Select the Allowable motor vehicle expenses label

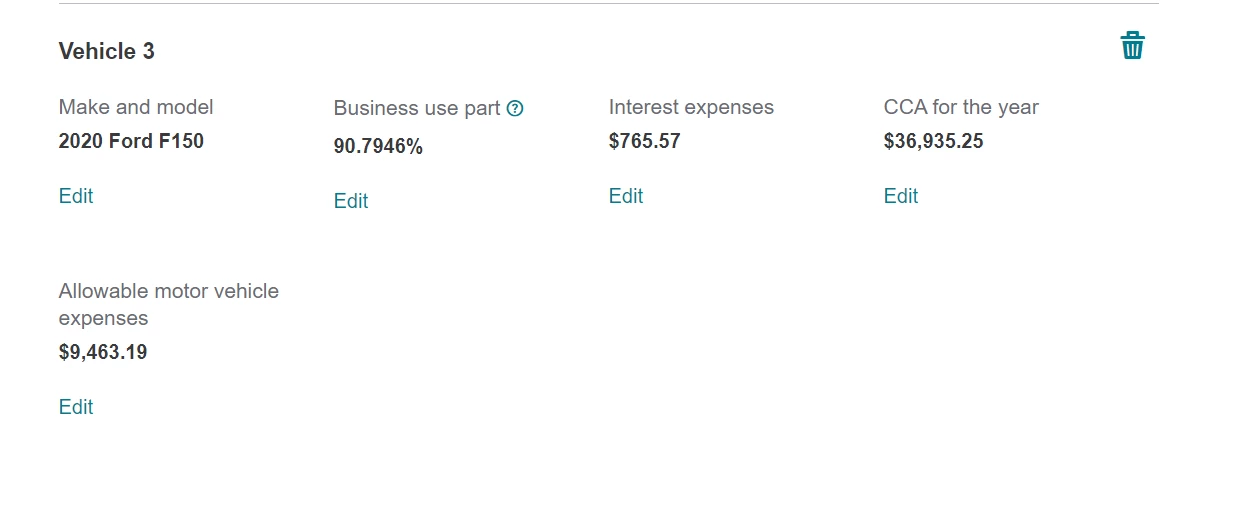pos(169,305)
